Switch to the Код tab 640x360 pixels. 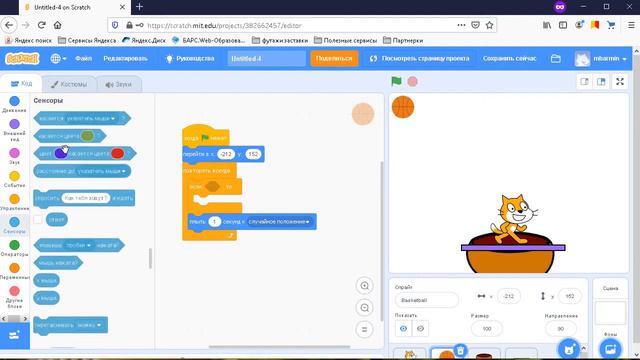click(21, 84)
